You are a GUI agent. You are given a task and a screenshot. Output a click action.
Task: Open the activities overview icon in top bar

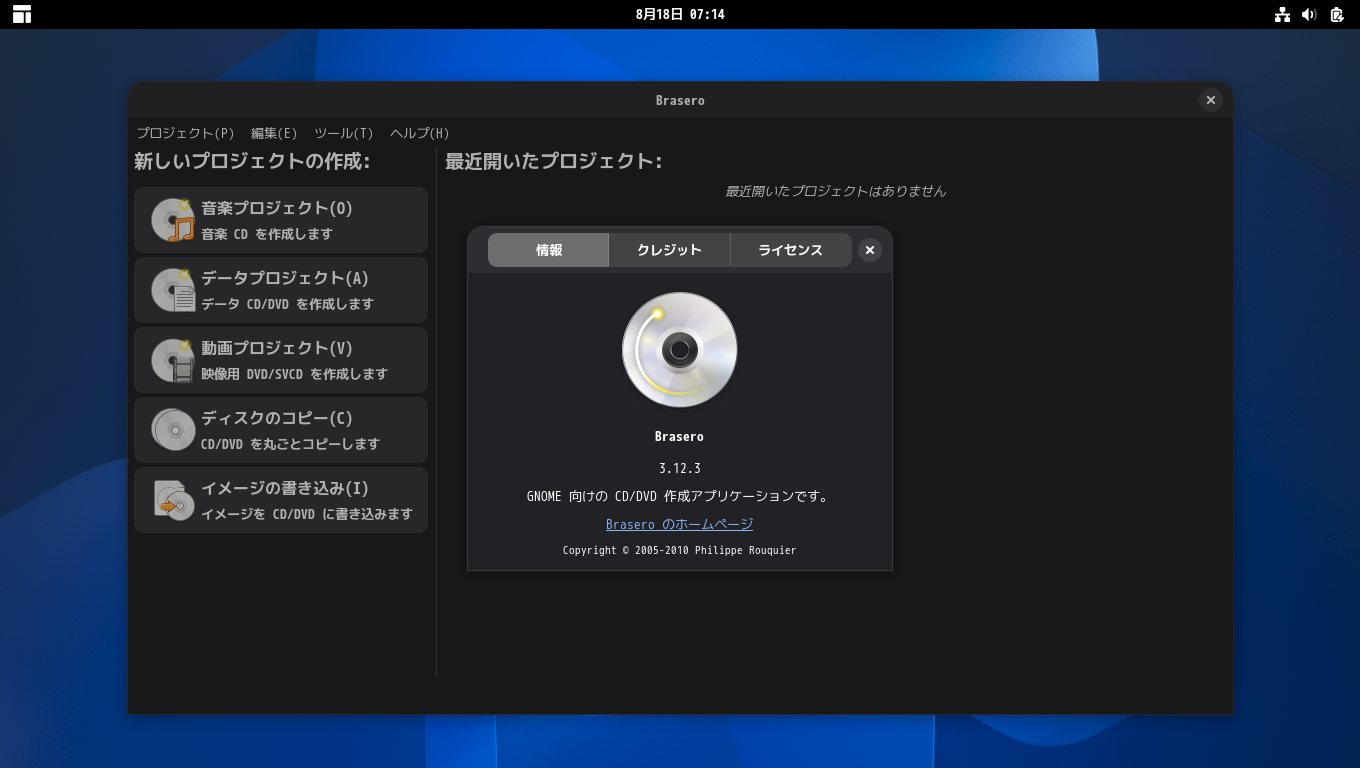click(x=22, y=14)
